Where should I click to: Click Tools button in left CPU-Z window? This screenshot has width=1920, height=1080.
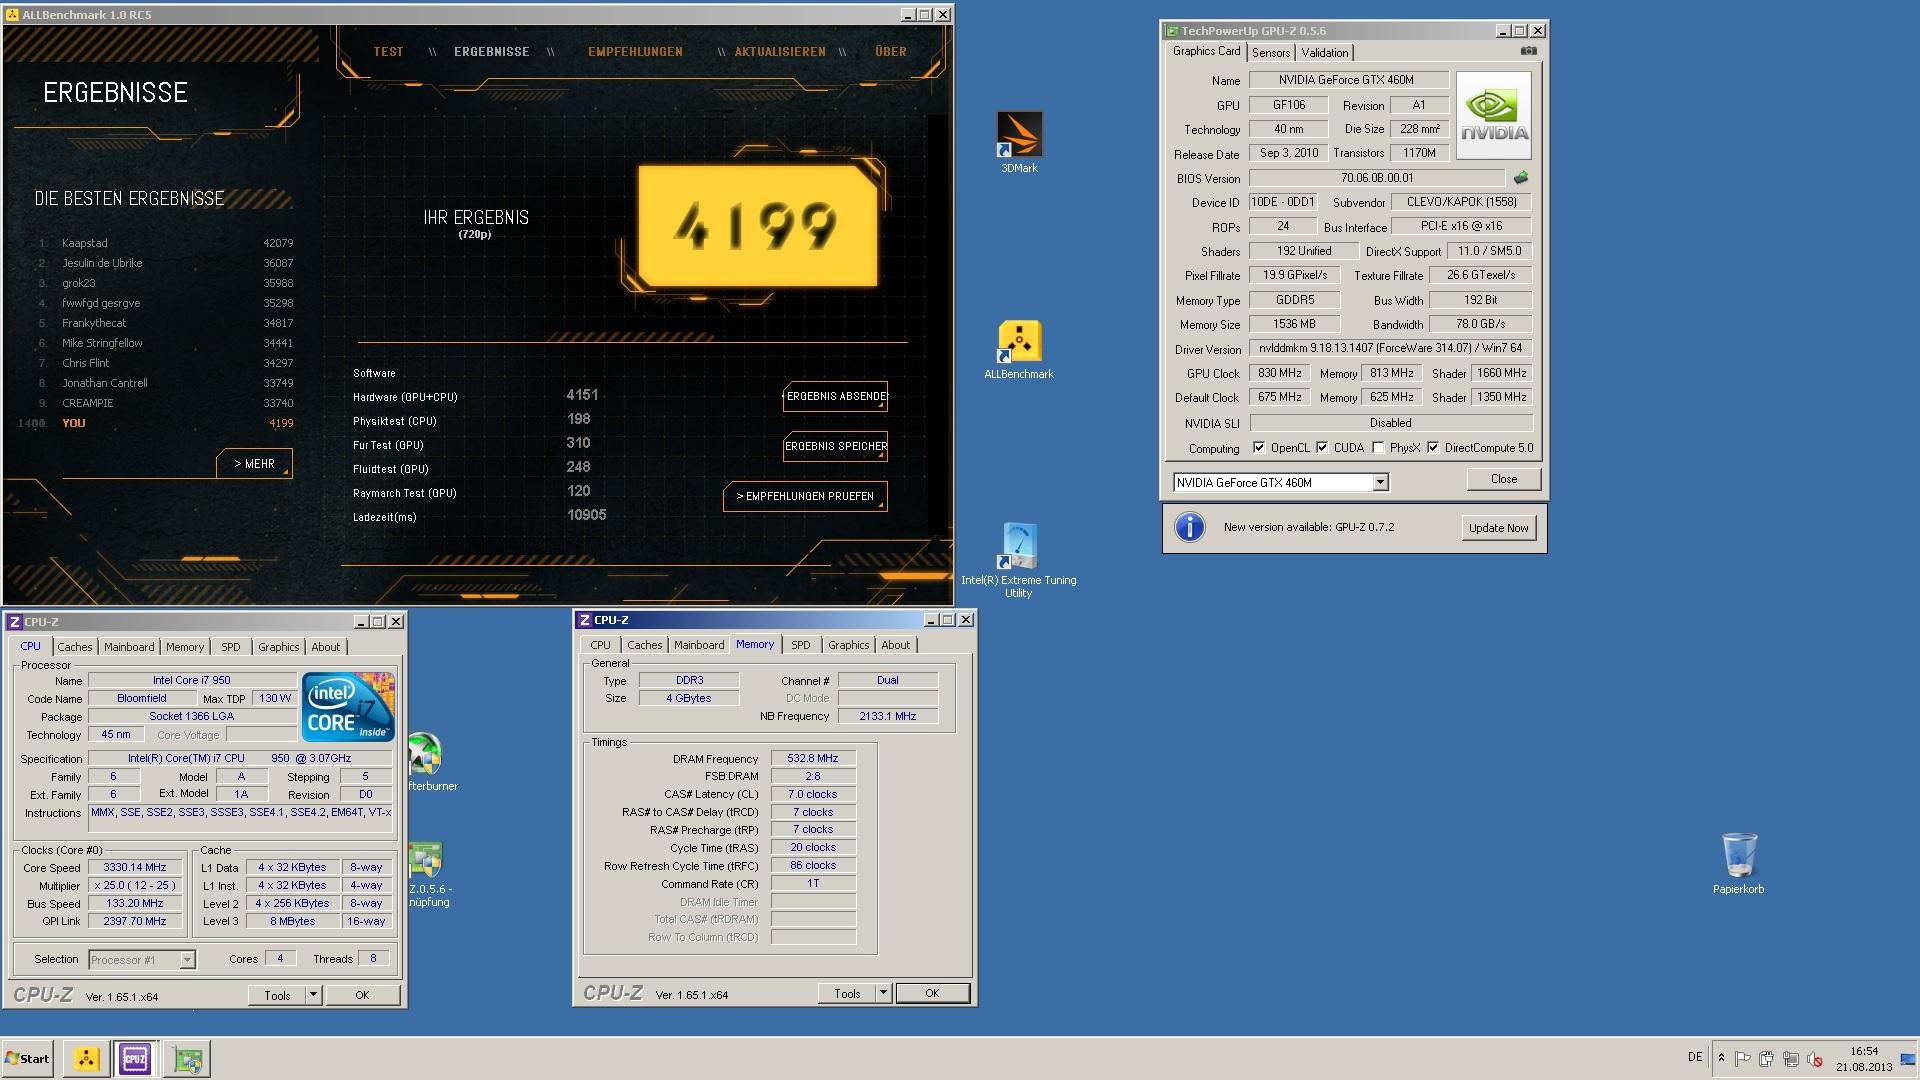277,995
